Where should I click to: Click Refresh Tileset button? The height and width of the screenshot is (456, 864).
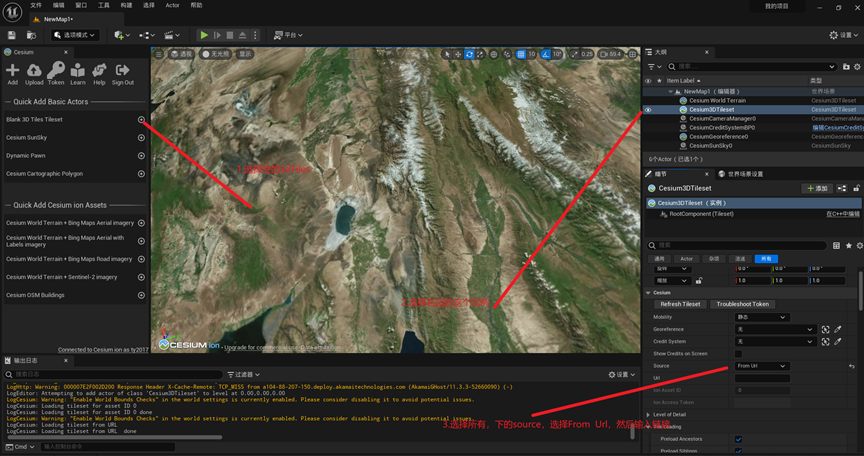click(680, 304)
